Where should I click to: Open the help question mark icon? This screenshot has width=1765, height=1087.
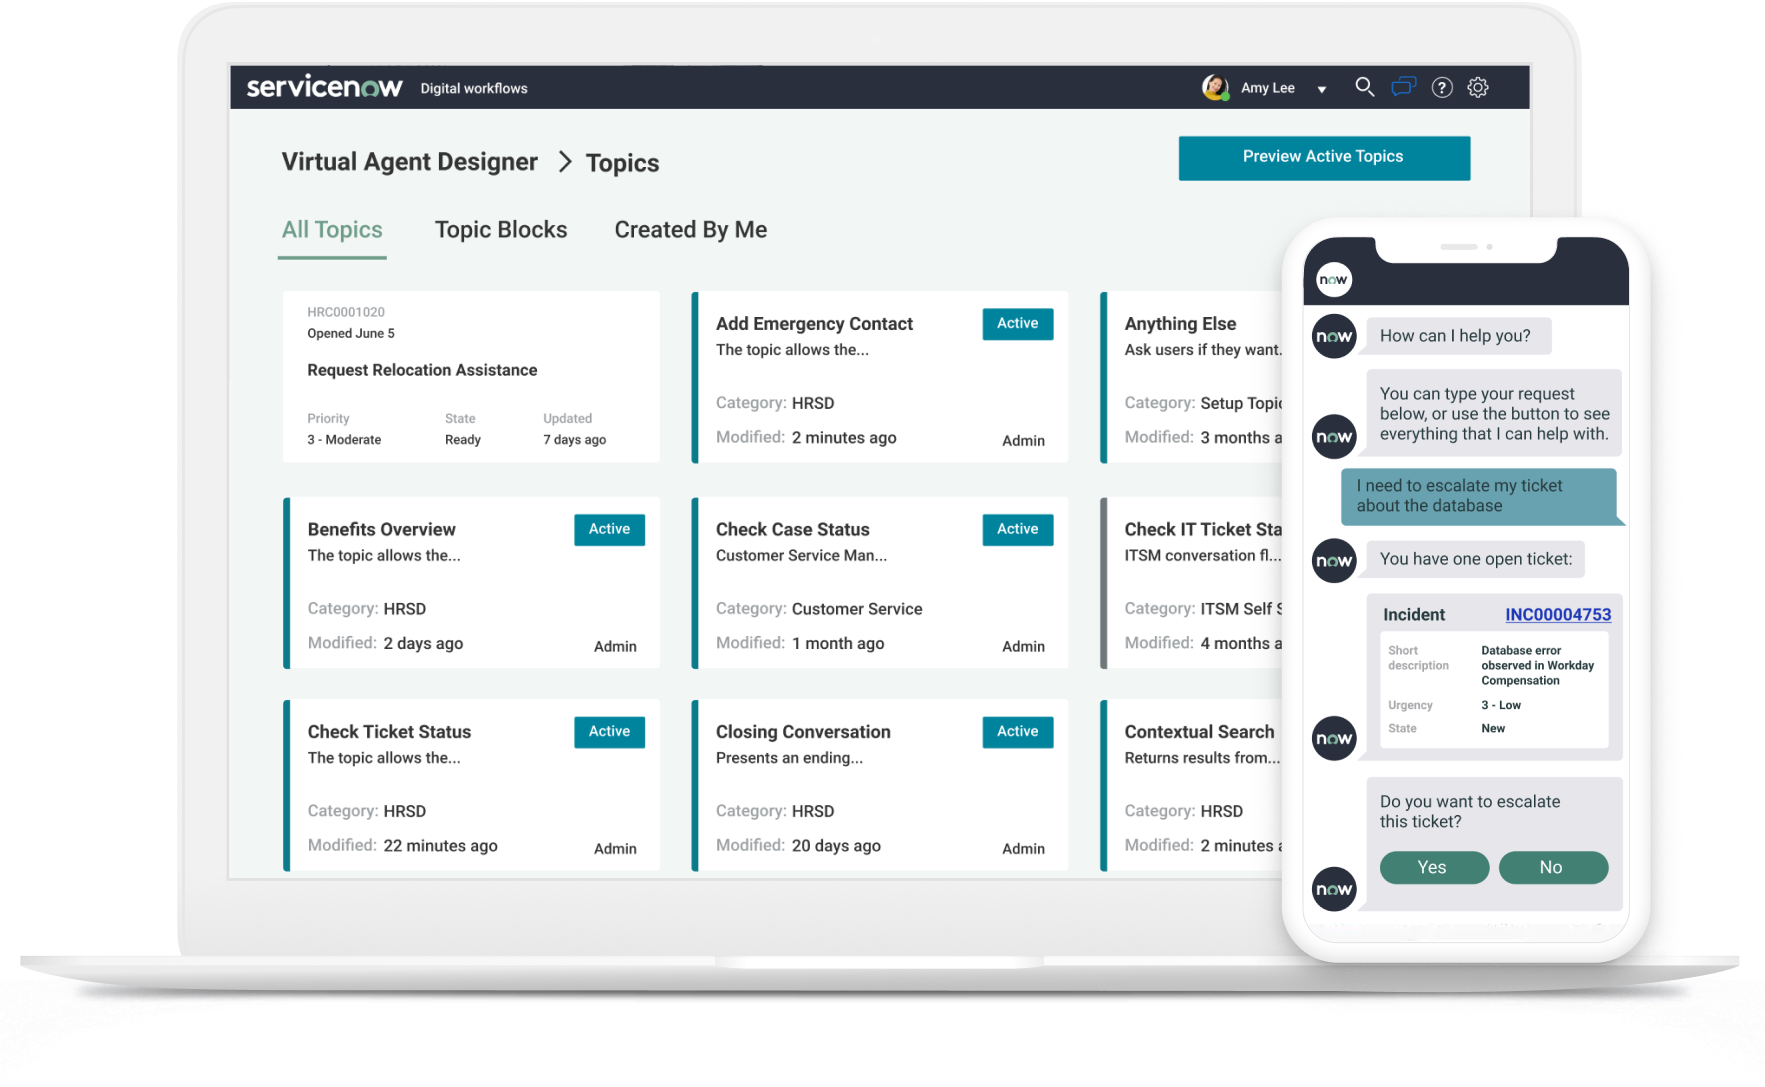1441,88
